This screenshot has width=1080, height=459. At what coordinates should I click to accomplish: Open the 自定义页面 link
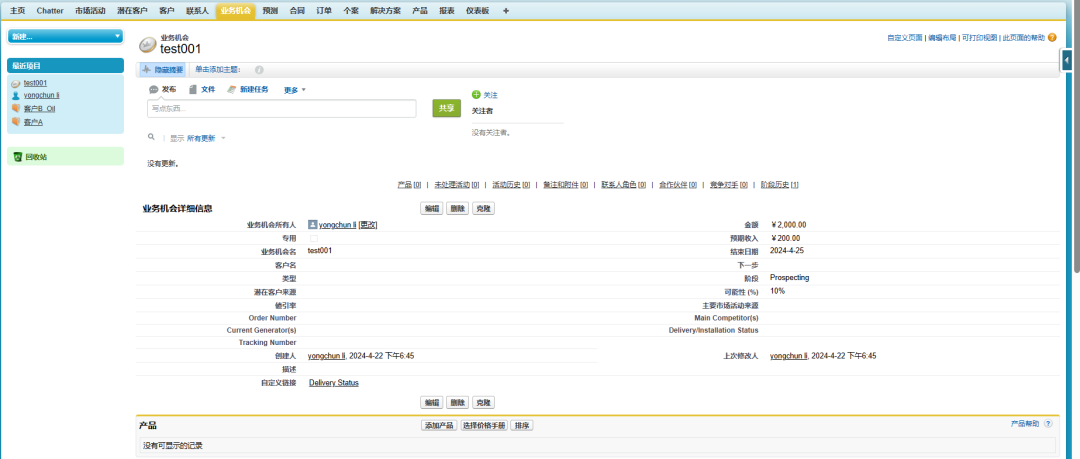tap(904, 38)
